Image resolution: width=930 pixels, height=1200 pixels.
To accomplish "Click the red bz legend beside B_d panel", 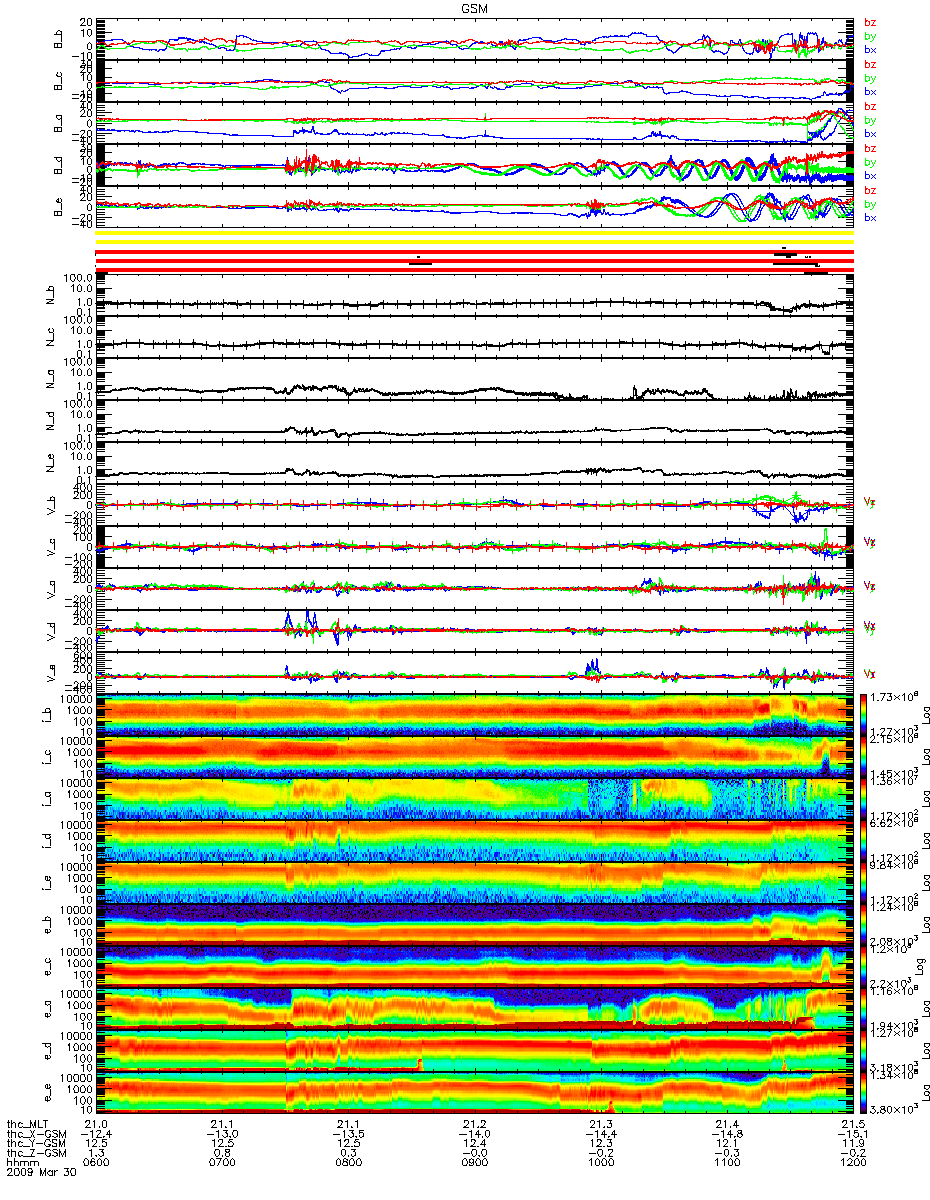I will [x=870, y=148].
